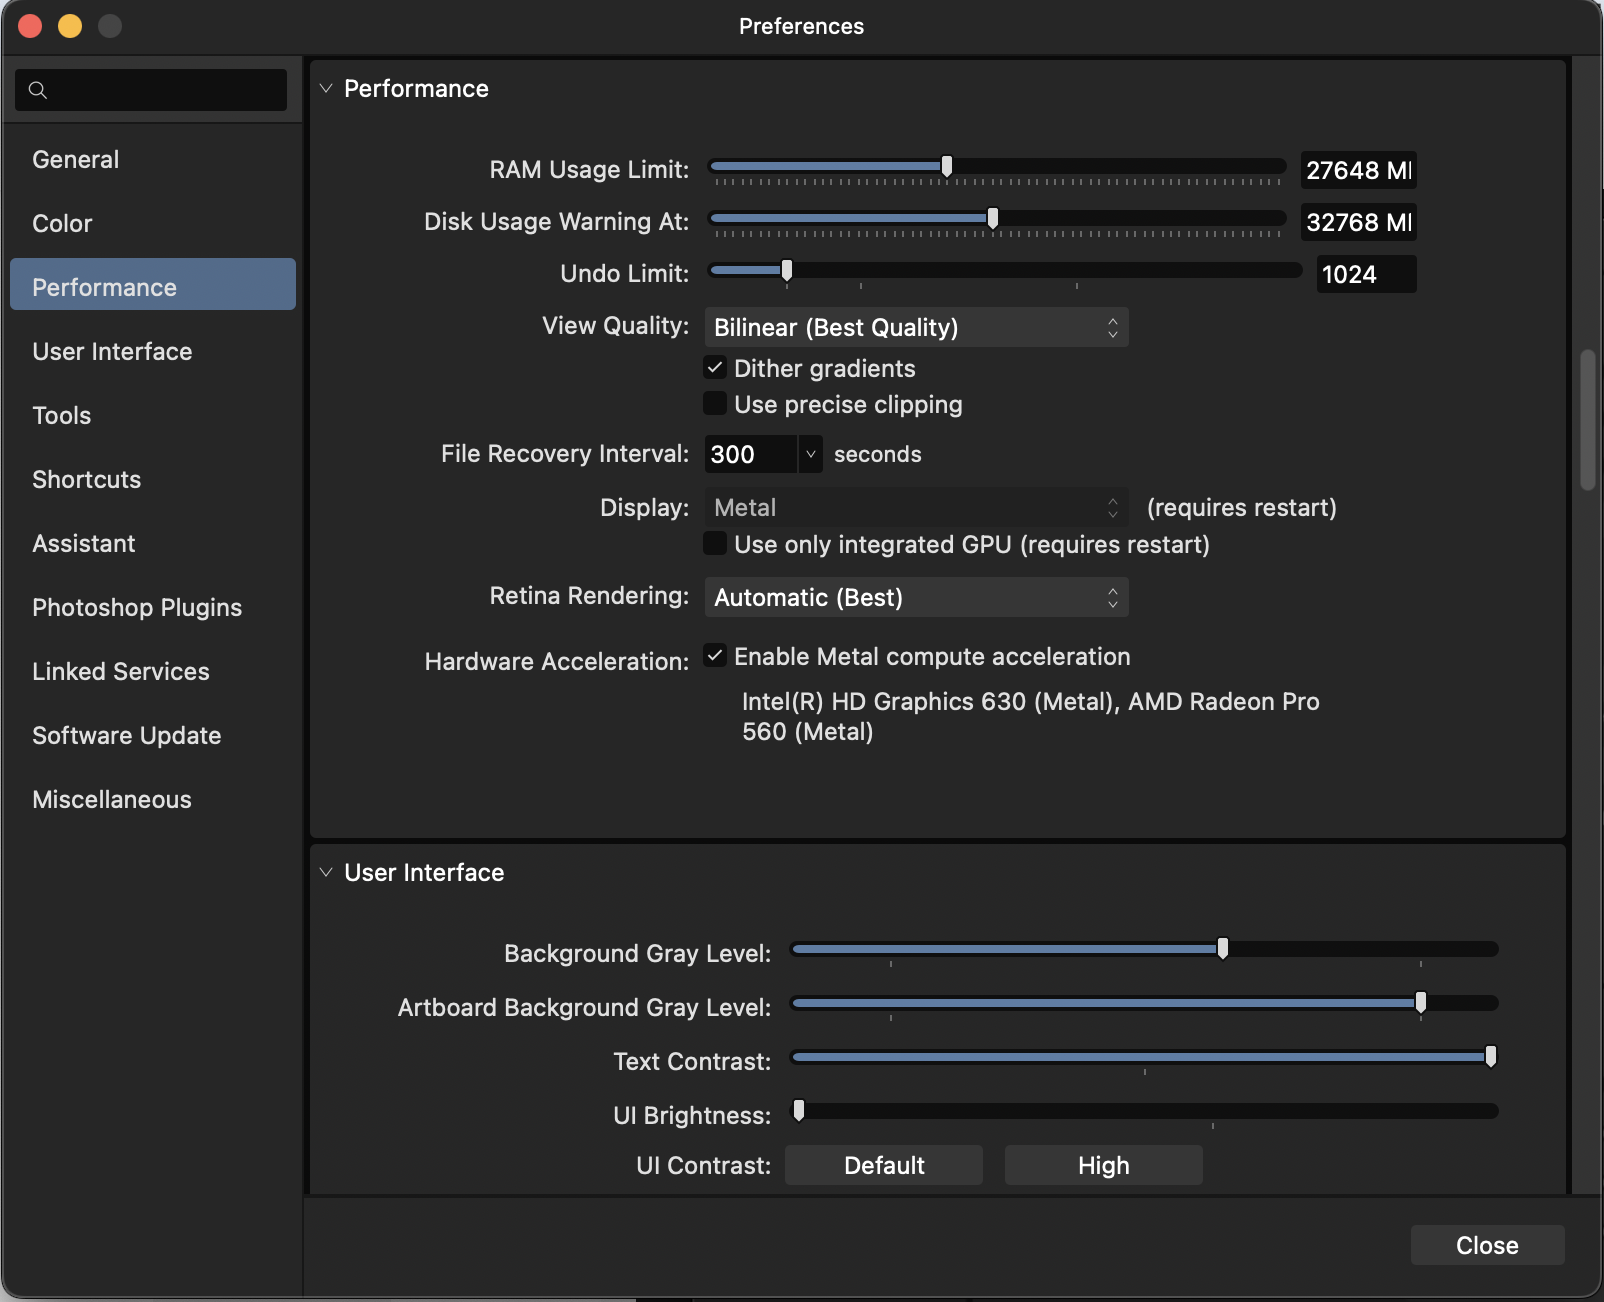Viewport: 1604px width, 1302px height.
Task: Go to Photoshop Plugins settings
Action: click(137, 608)
